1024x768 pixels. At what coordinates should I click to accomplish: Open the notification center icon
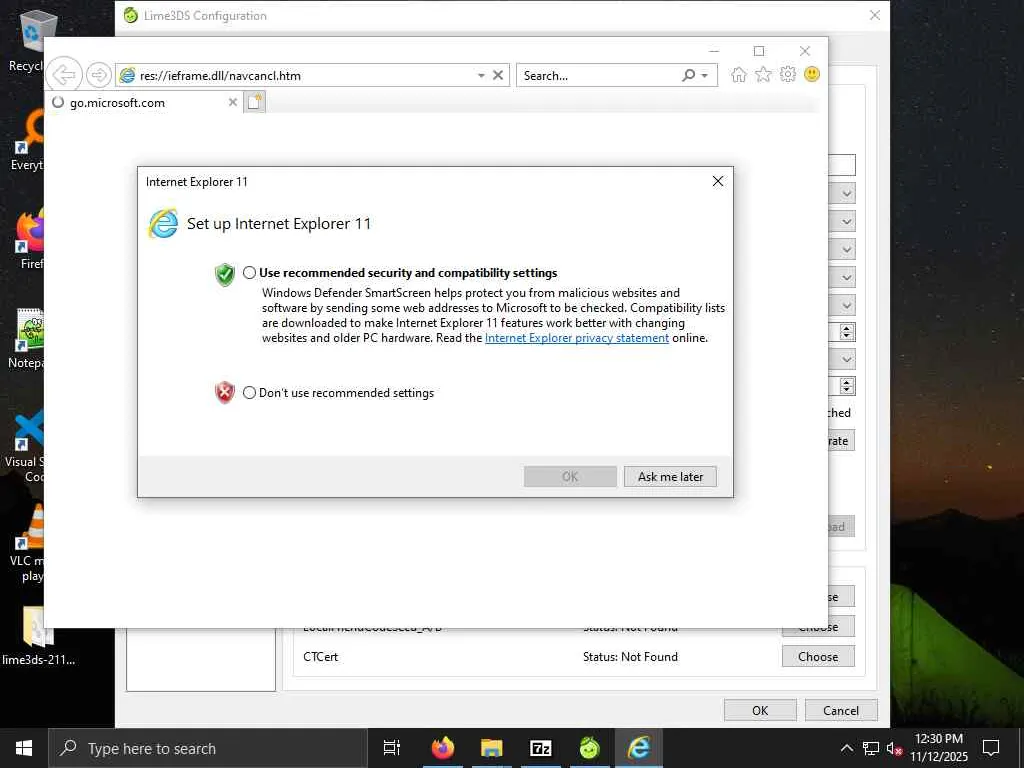991,748
